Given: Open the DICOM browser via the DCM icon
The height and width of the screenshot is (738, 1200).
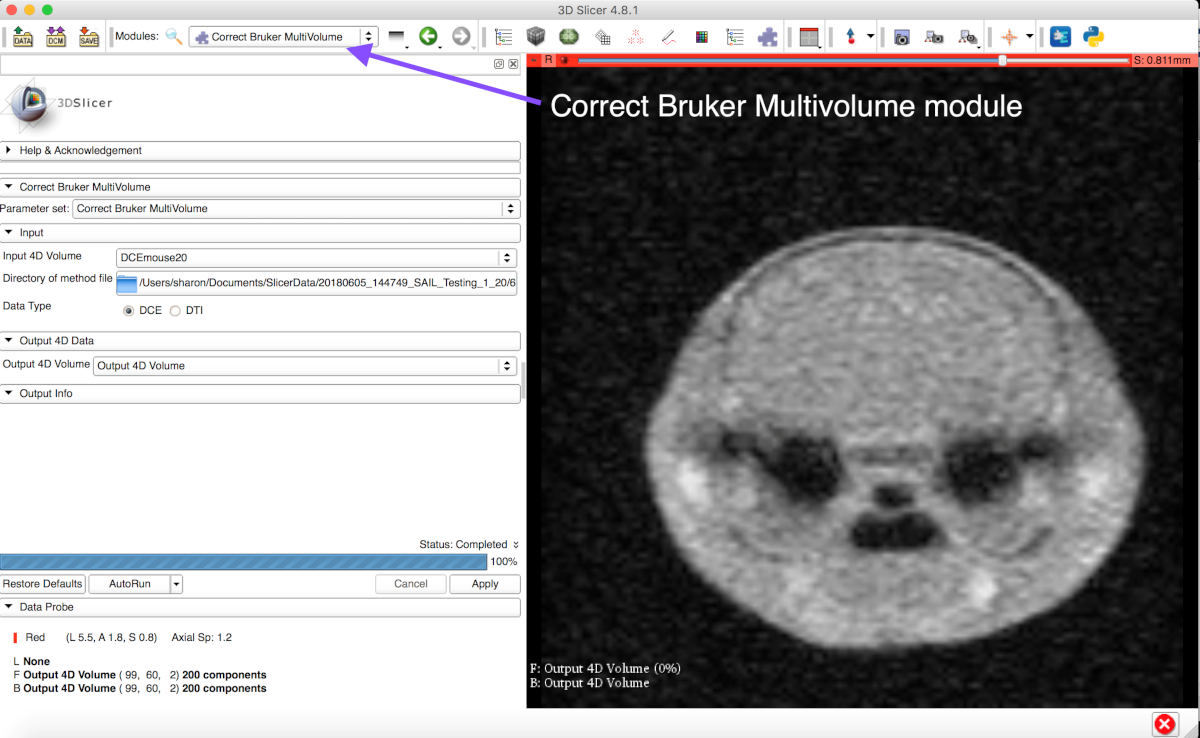Looking at the screenshot, I should pyautogui.click(x=56, y=36).
